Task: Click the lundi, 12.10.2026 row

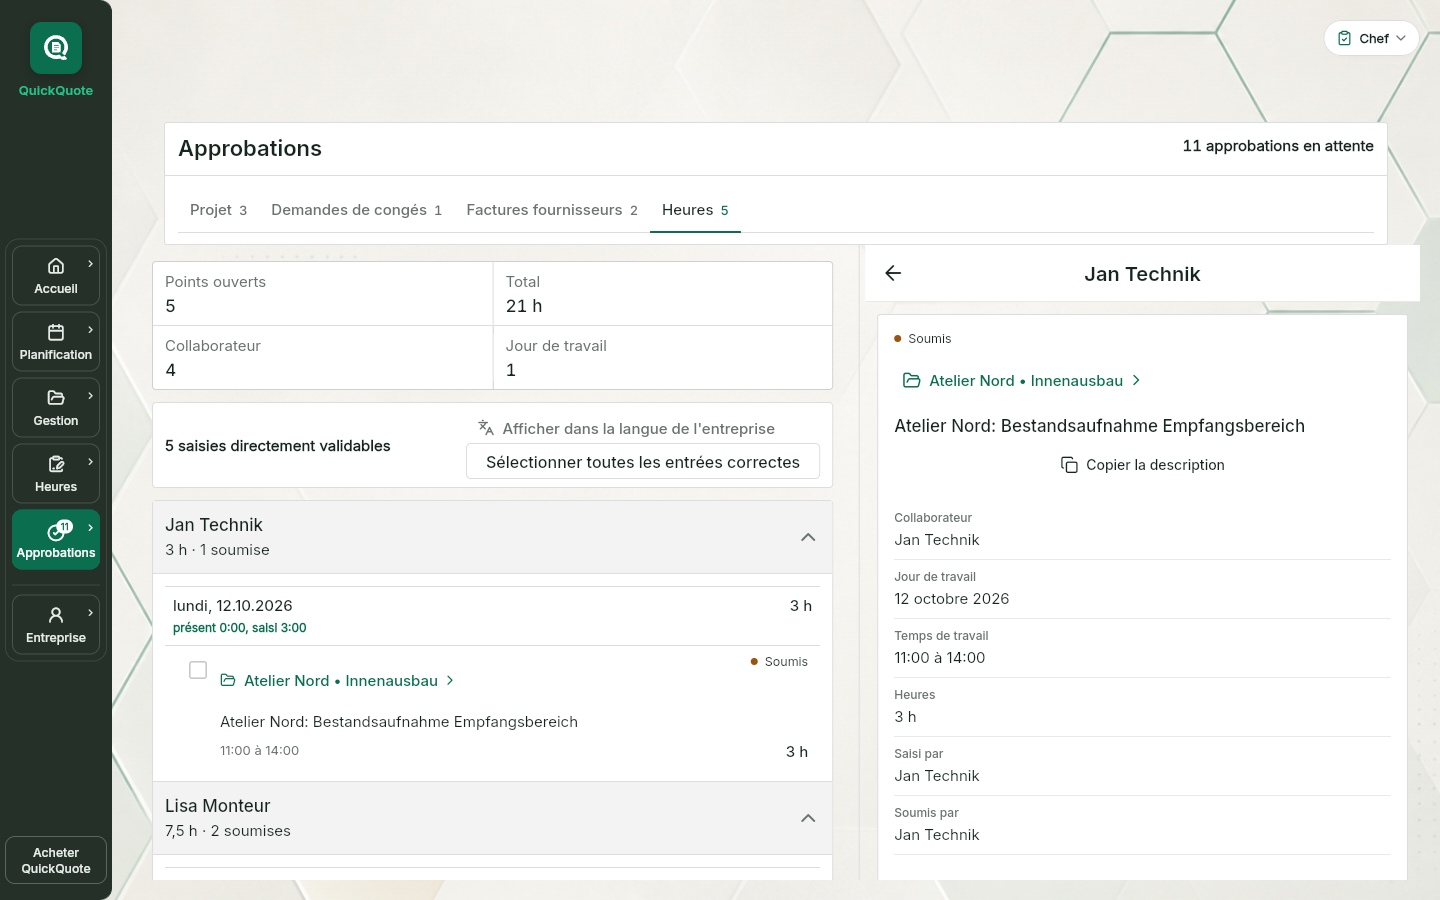Action: [492, 616]
